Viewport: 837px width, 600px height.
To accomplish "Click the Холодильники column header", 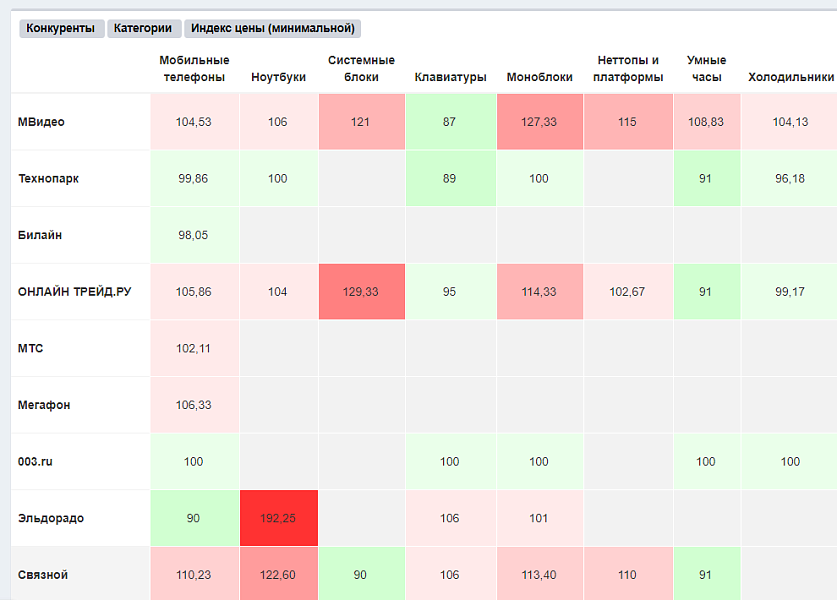I will 790,77.
